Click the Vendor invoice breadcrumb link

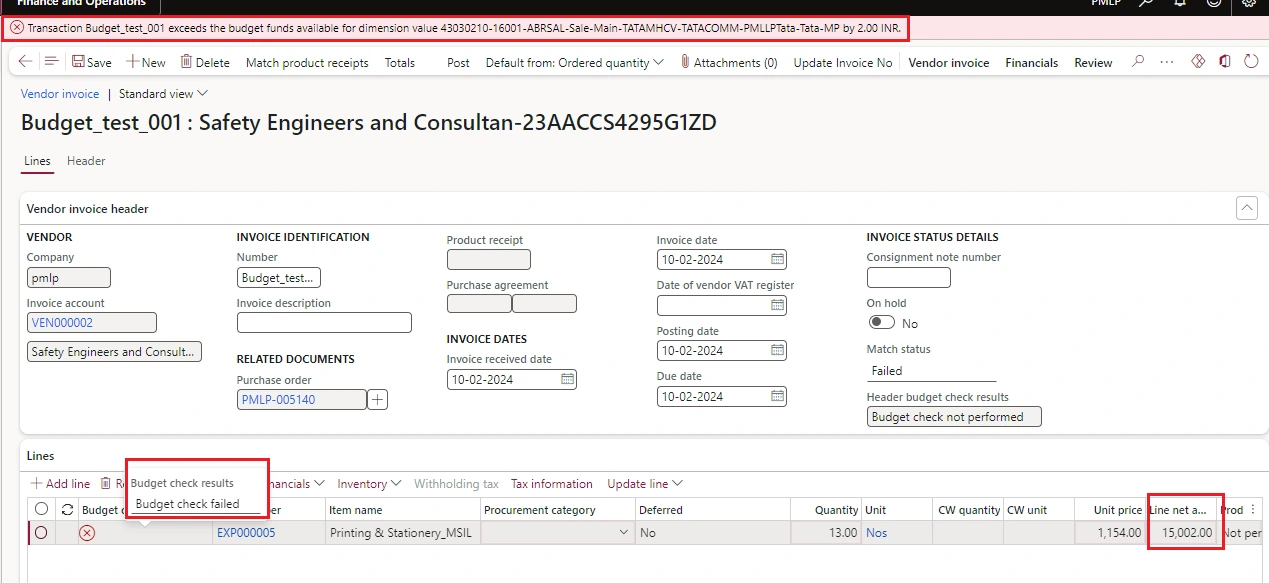click(60, 94)
